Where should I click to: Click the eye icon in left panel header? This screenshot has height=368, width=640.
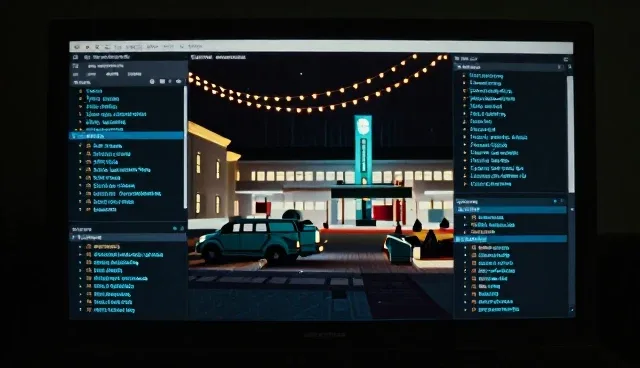coord(178,82)
